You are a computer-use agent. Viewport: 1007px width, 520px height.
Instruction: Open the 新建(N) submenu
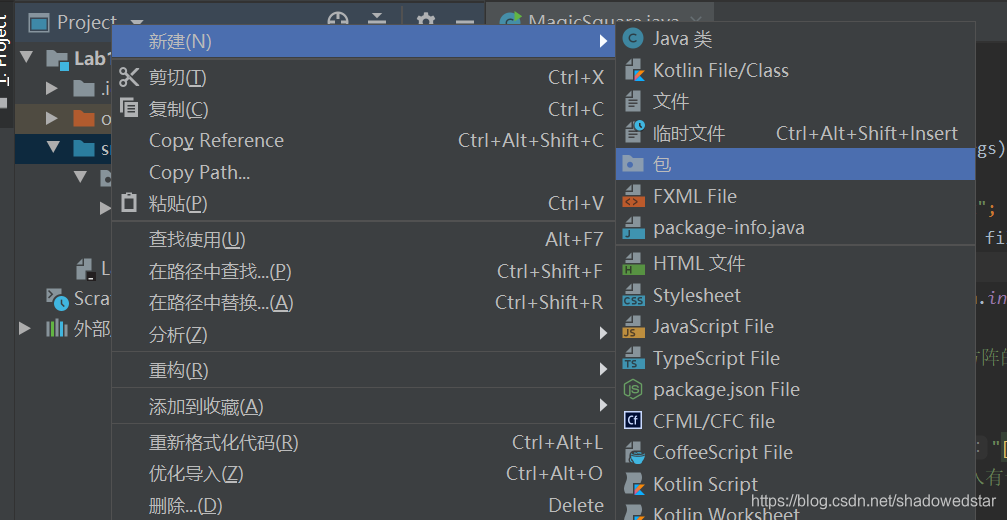click(363, 41)
